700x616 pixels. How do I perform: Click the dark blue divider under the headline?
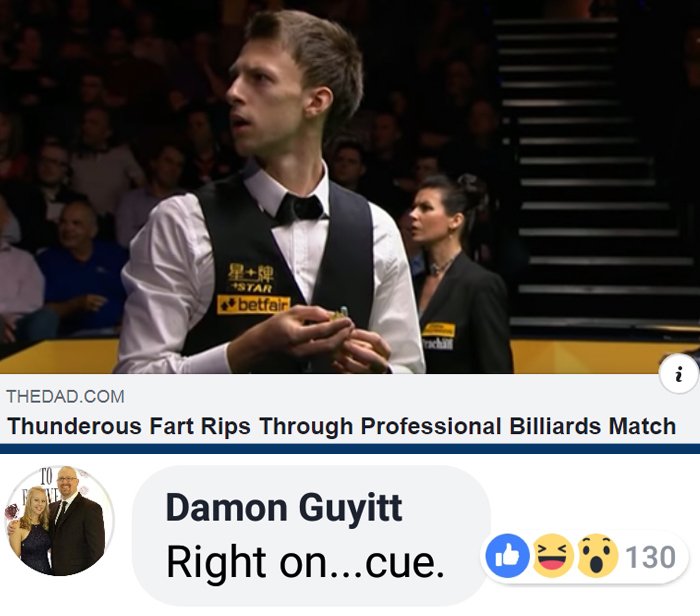point(350,449)
